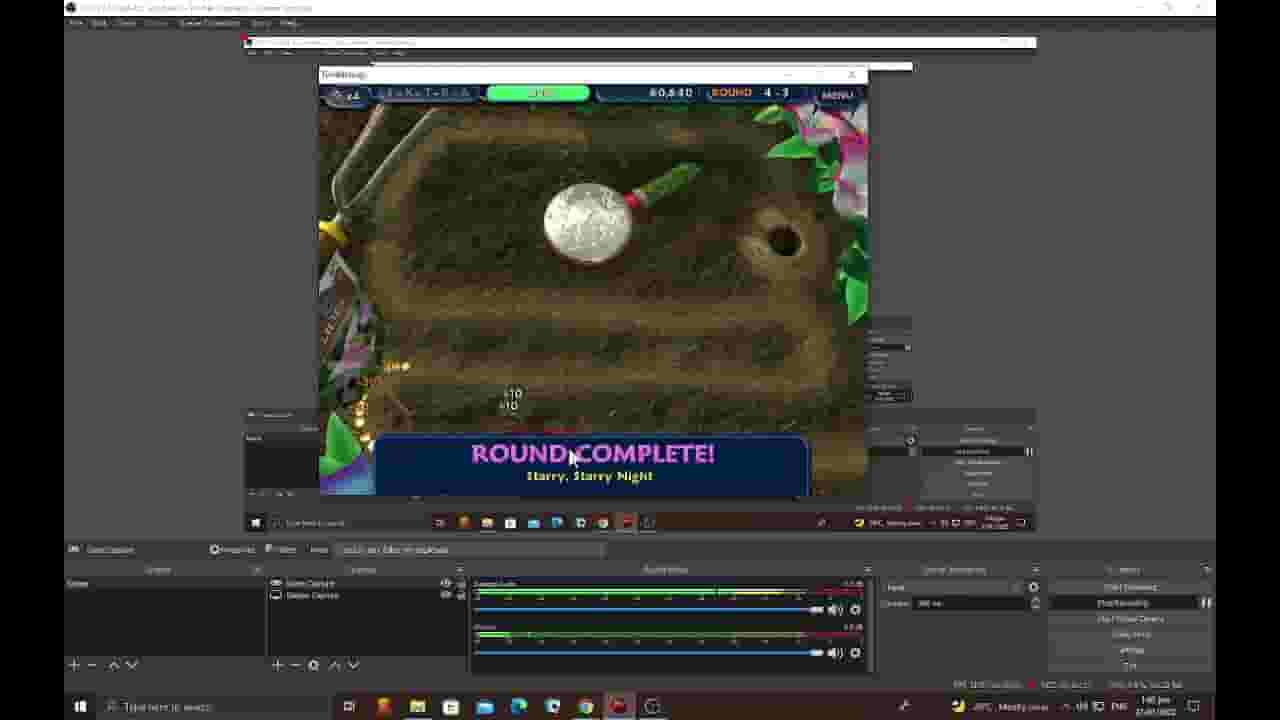Expand the system tray hidden icons chevron
The width and height of the screenshot is (1280, 720).
(1066, 706)
